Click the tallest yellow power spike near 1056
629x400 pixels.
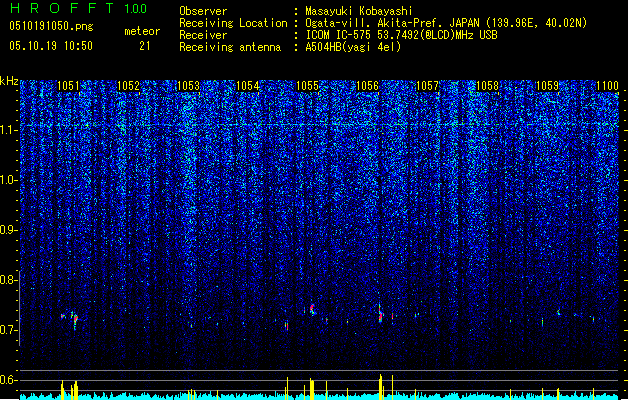(381, 386)
